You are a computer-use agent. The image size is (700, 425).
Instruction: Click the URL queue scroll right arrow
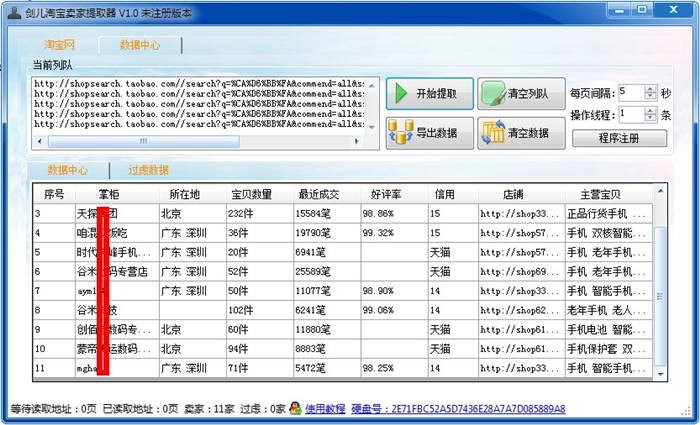(x=357, y=141)
